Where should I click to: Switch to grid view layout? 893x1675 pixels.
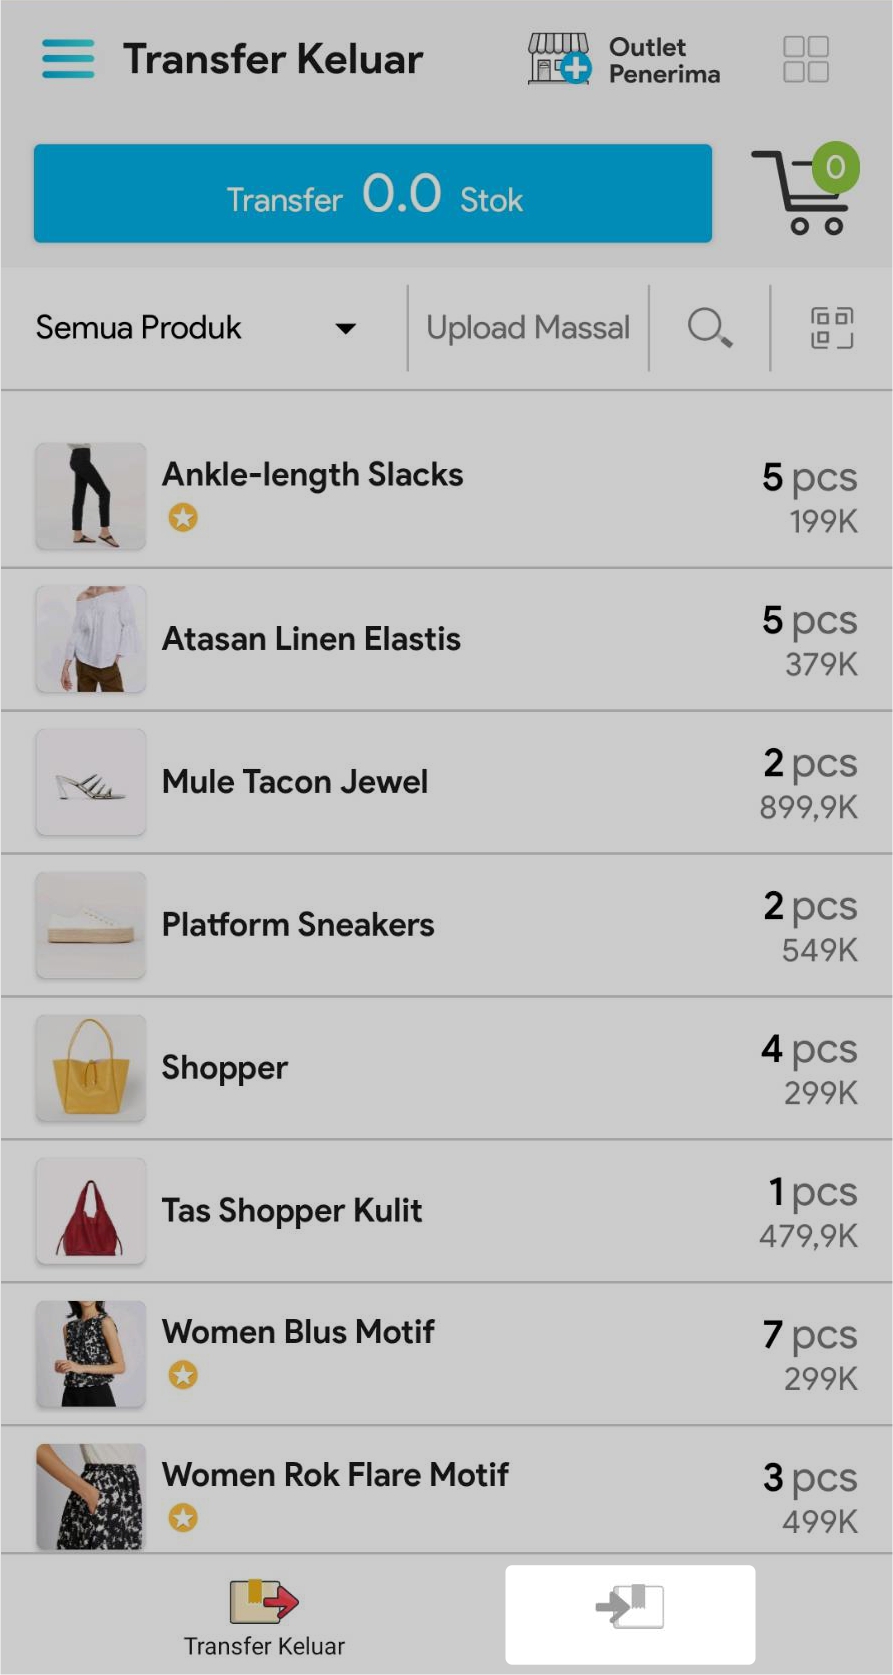(x=805, y=59)
